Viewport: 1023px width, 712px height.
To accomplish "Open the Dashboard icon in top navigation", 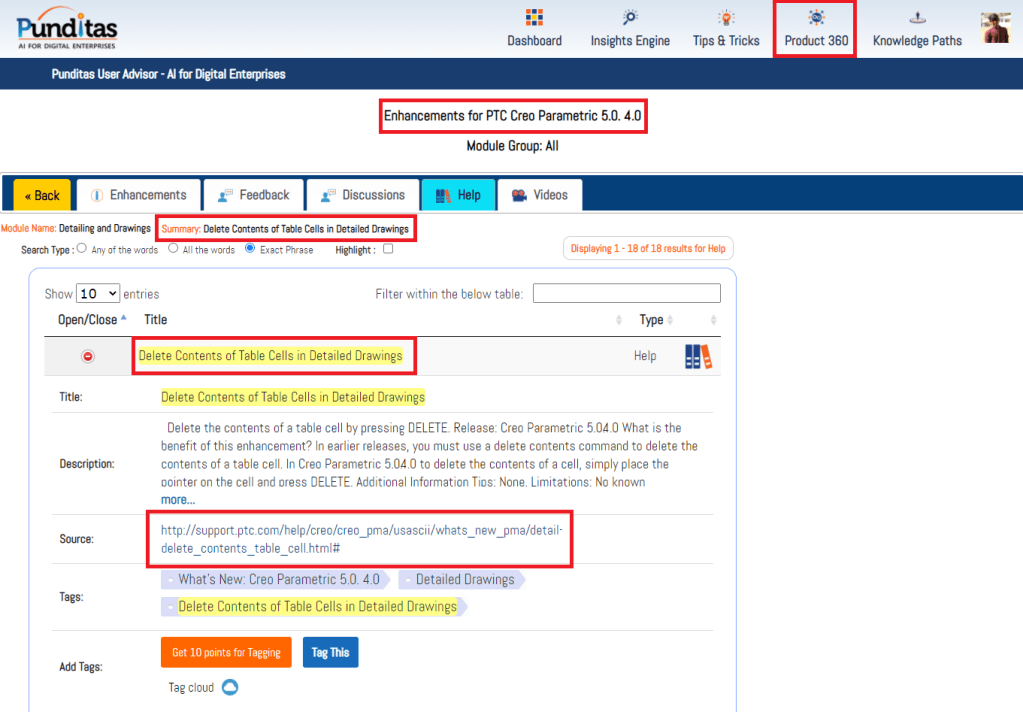I will [534, 18].
